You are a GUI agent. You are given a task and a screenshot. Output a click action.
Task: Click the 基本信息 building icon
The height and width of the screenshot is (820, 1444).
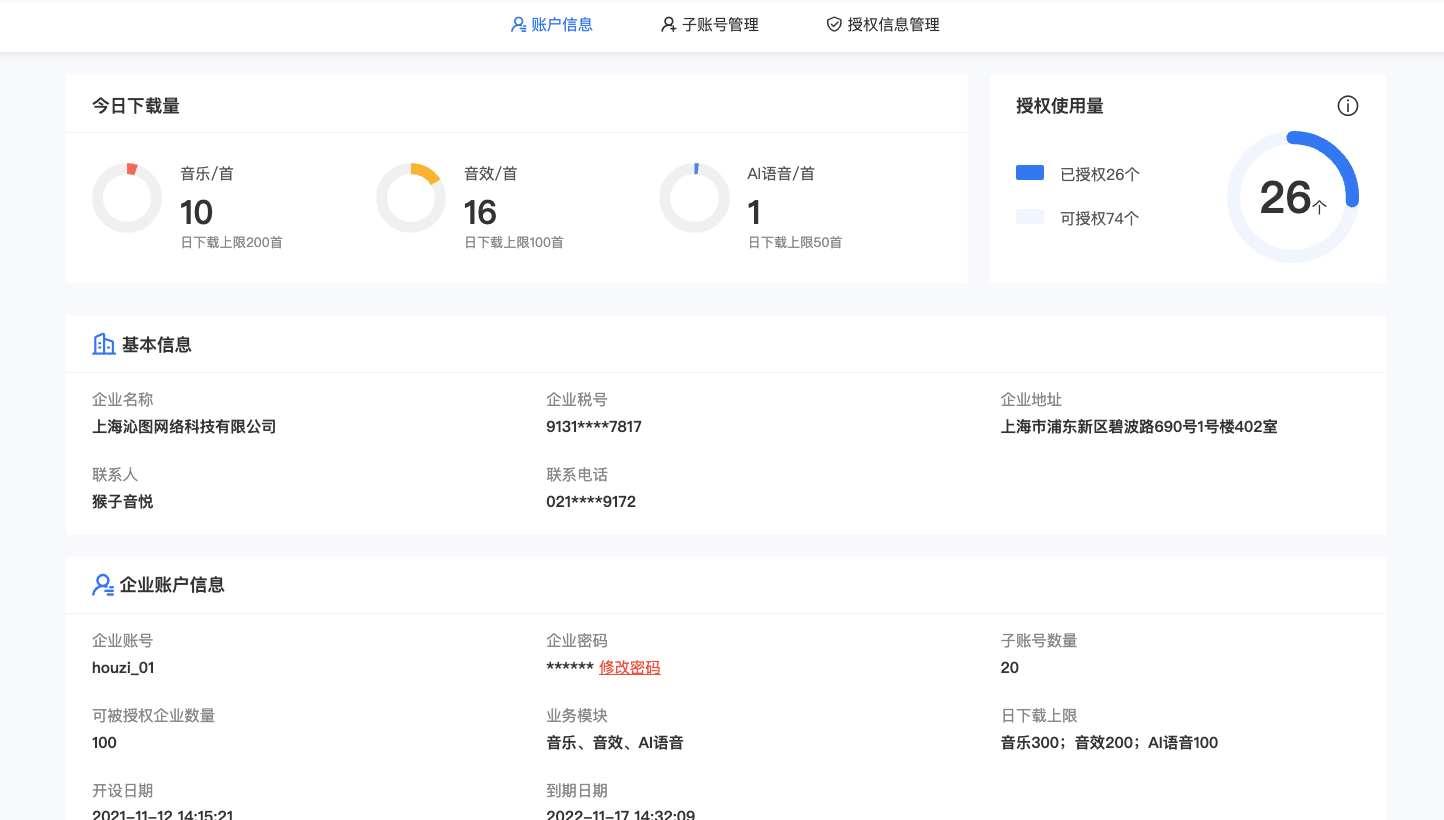104,345
